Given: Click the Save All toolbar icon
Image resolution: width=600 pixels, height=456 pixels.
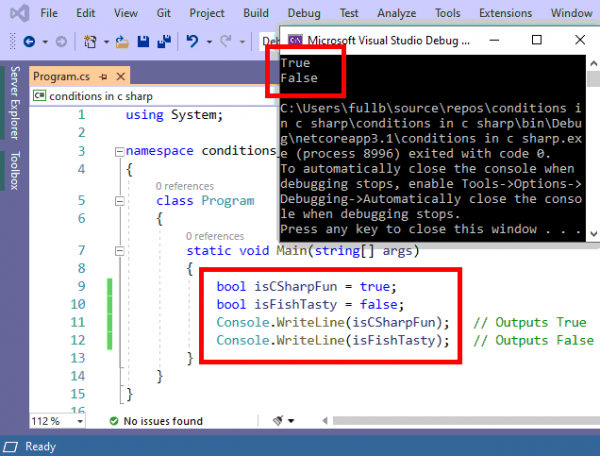Looking at the screenshot, I should [162, 42].
